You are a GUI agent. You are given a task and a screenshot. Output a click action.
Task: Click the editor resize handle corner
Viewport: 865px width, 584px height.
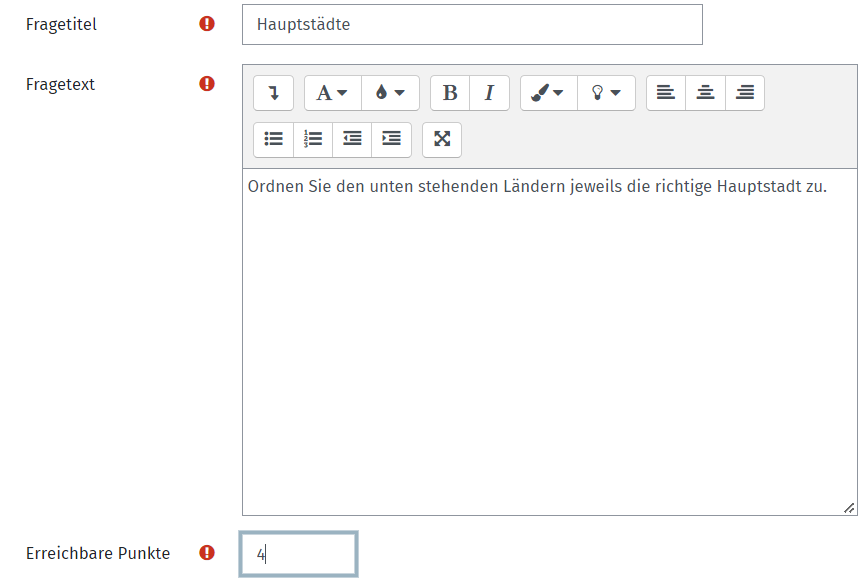[x=850, y=508]
